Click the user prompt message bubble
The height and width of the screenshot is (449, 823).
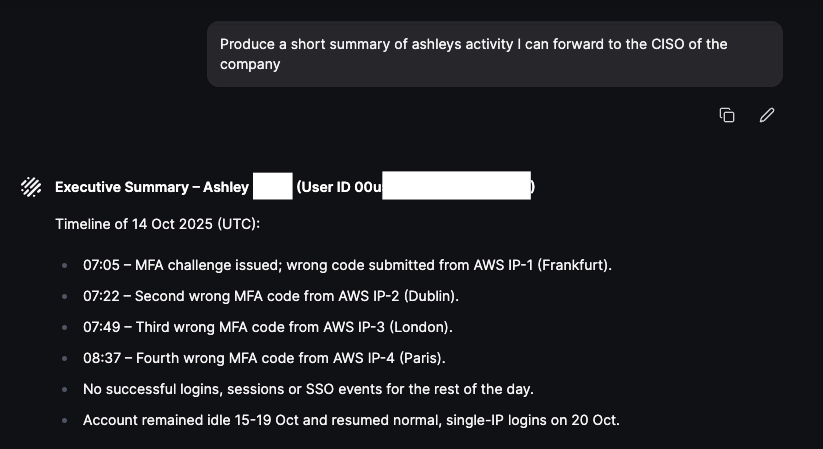[x=494, y=54]
